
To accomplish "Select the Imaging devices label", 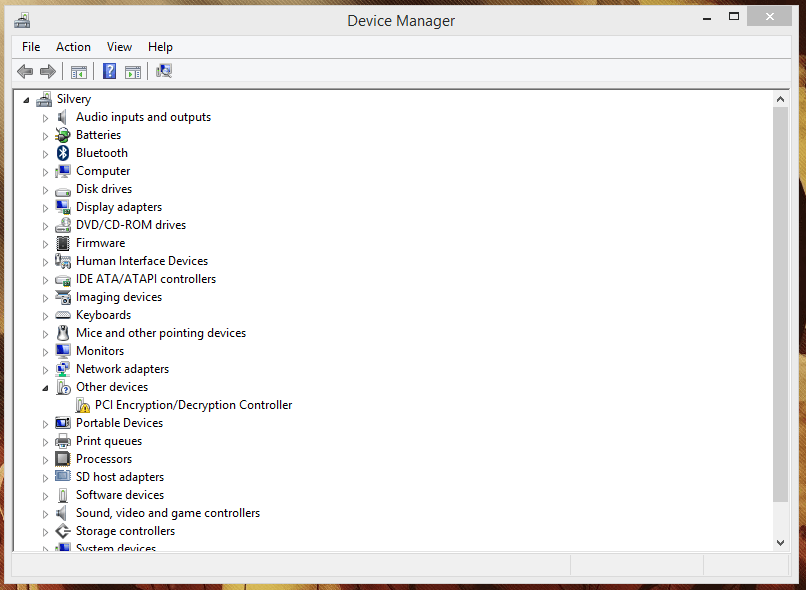I will coord(119,297).
